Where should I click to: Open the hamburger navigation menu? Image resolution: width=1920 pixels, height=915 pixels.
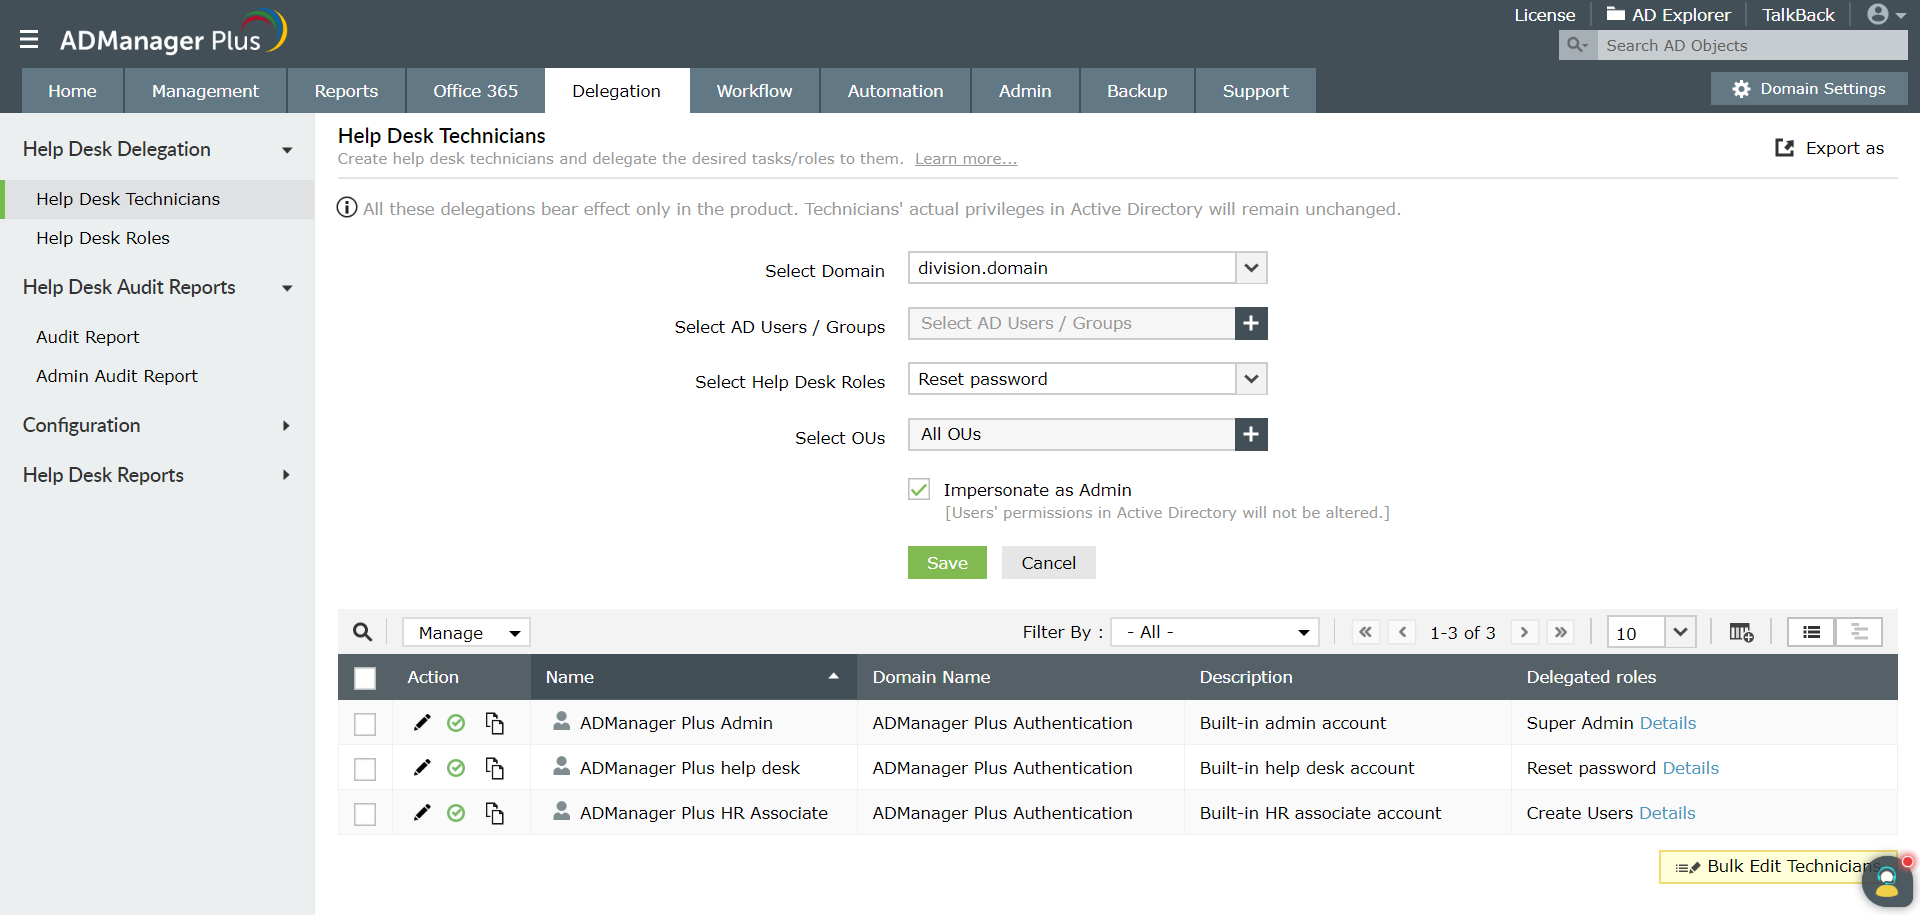(29, 39)
